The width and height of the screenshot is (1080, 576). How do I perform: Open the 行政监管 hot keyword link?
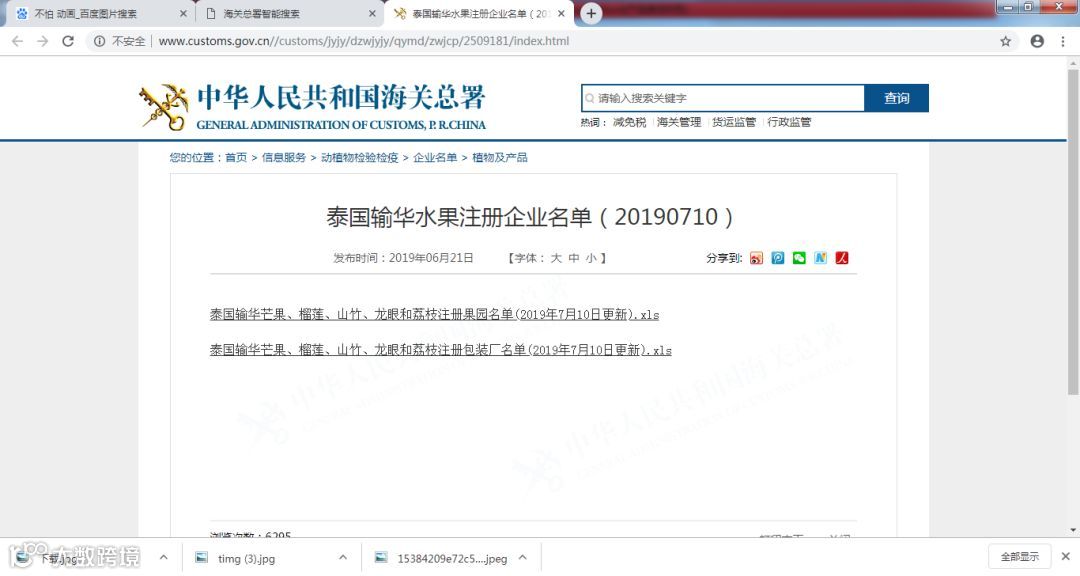(789, 122)
